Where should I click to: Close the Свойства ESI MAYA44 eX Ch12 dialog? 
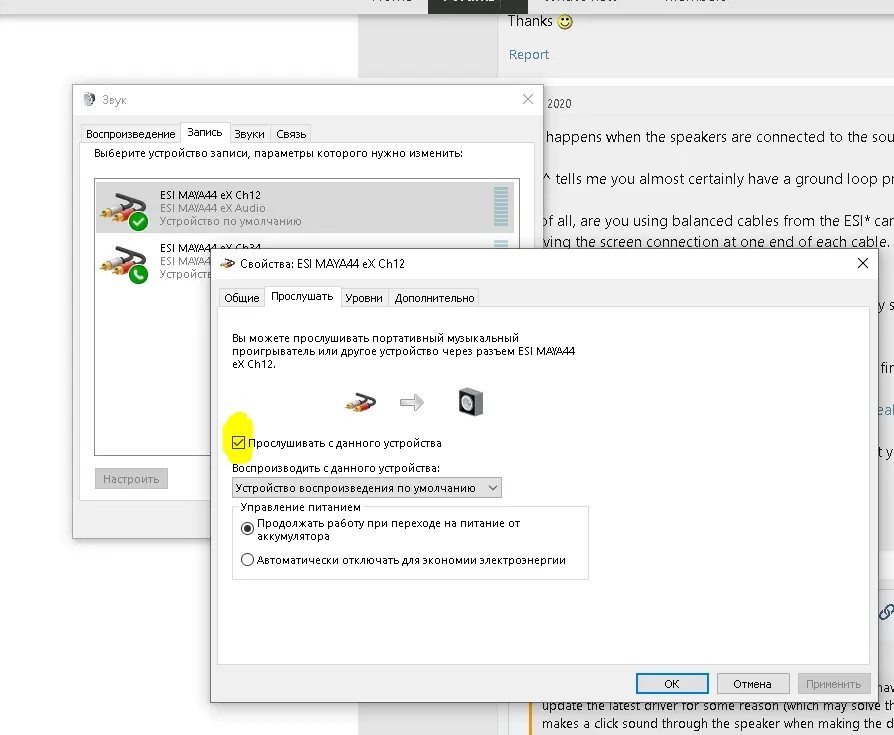click(863, 263)
